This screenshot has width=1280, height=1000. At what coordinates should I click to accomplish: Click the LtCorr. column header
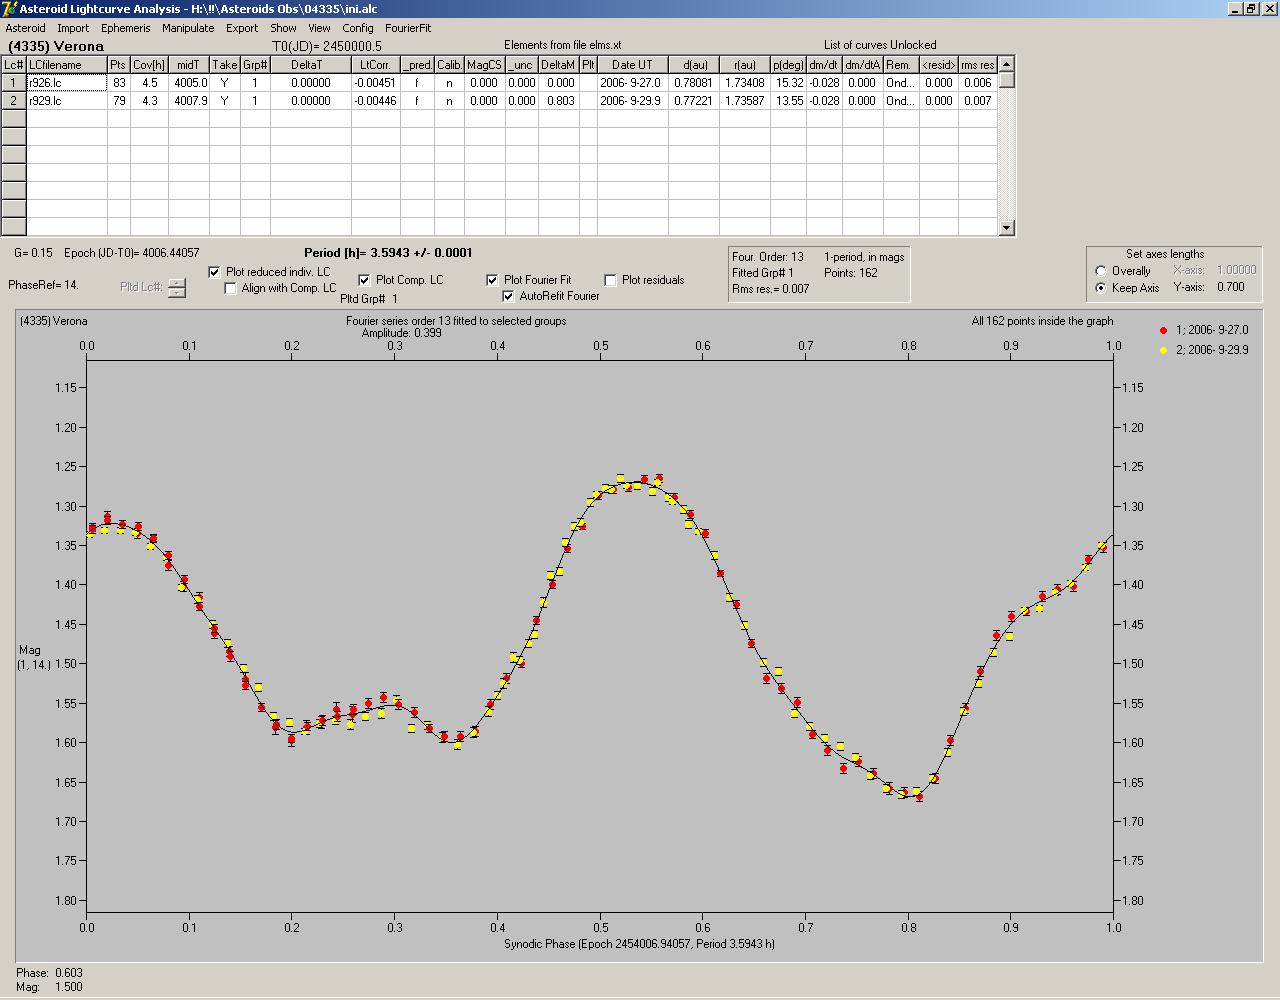point(376,65)
